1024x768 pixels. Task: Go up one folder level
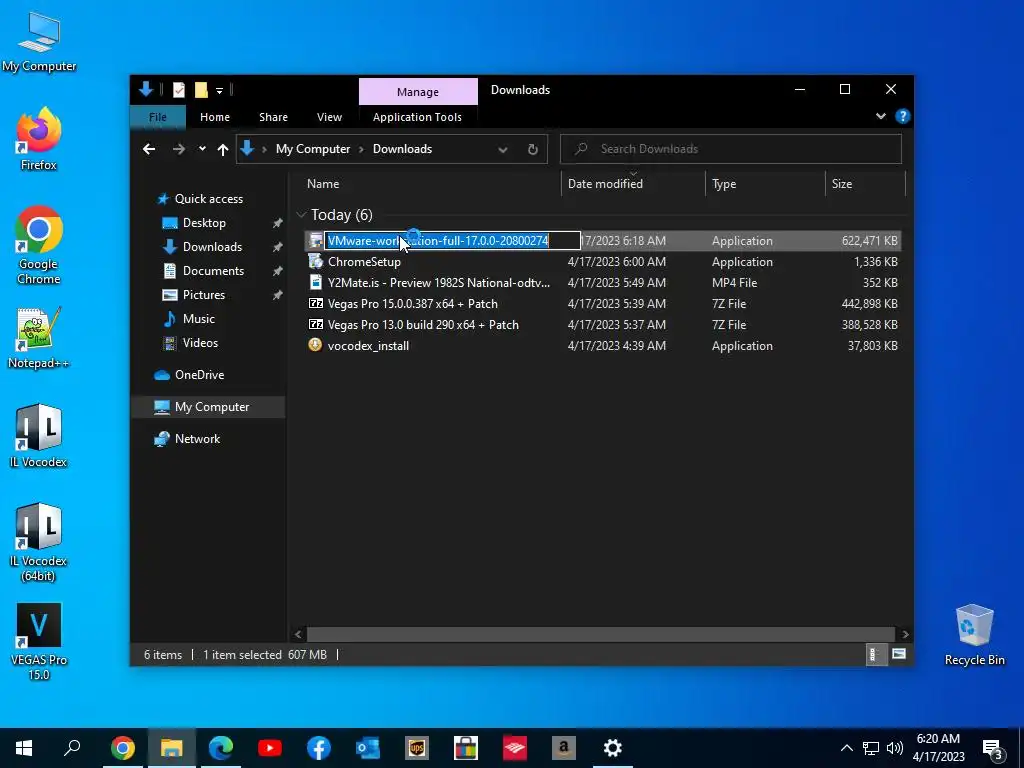click(223, 150)
